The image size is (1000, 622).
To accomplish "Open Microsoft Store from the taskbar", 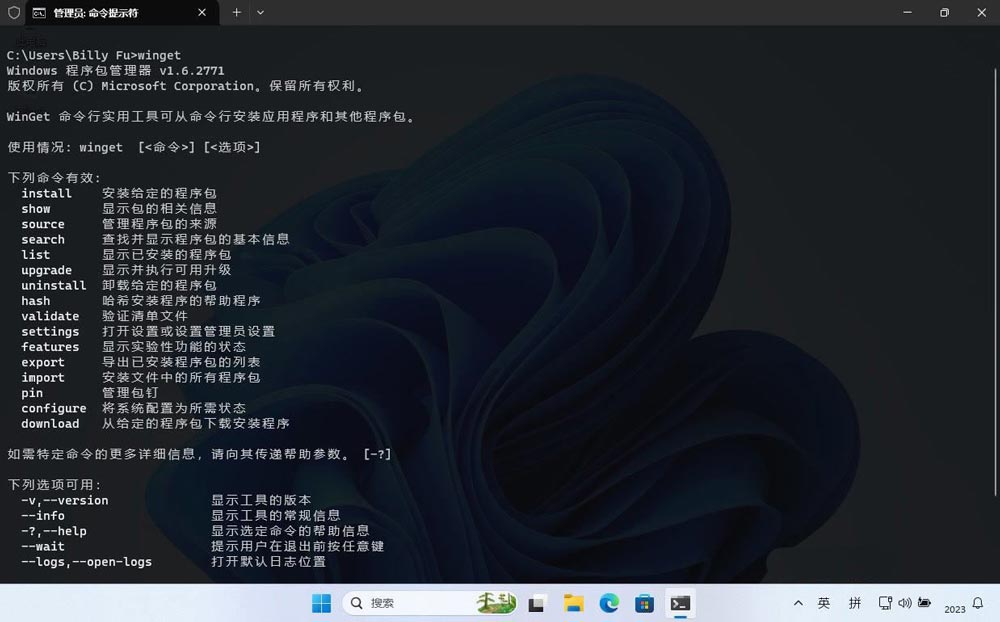I will [x=645, y=603].
